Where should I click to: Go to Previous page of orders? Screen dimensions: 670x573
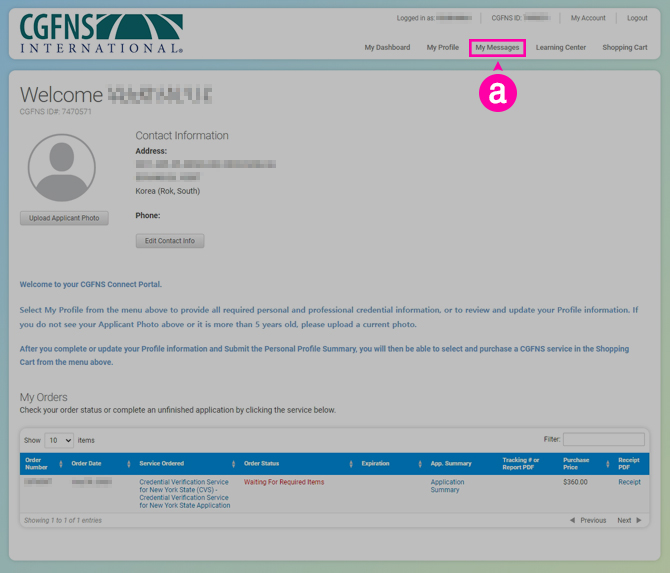click(588, 520)
